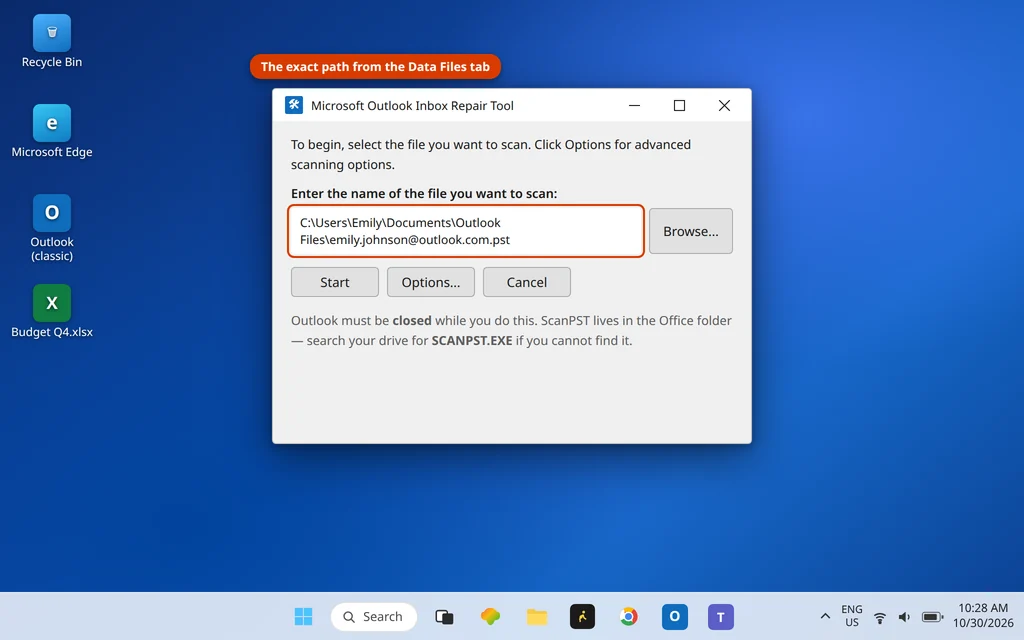Image resolution: width=1024 pixels, height=640 pixels.
Task: Open Outlook from the taskbar
Action: [x=675, y=616]
